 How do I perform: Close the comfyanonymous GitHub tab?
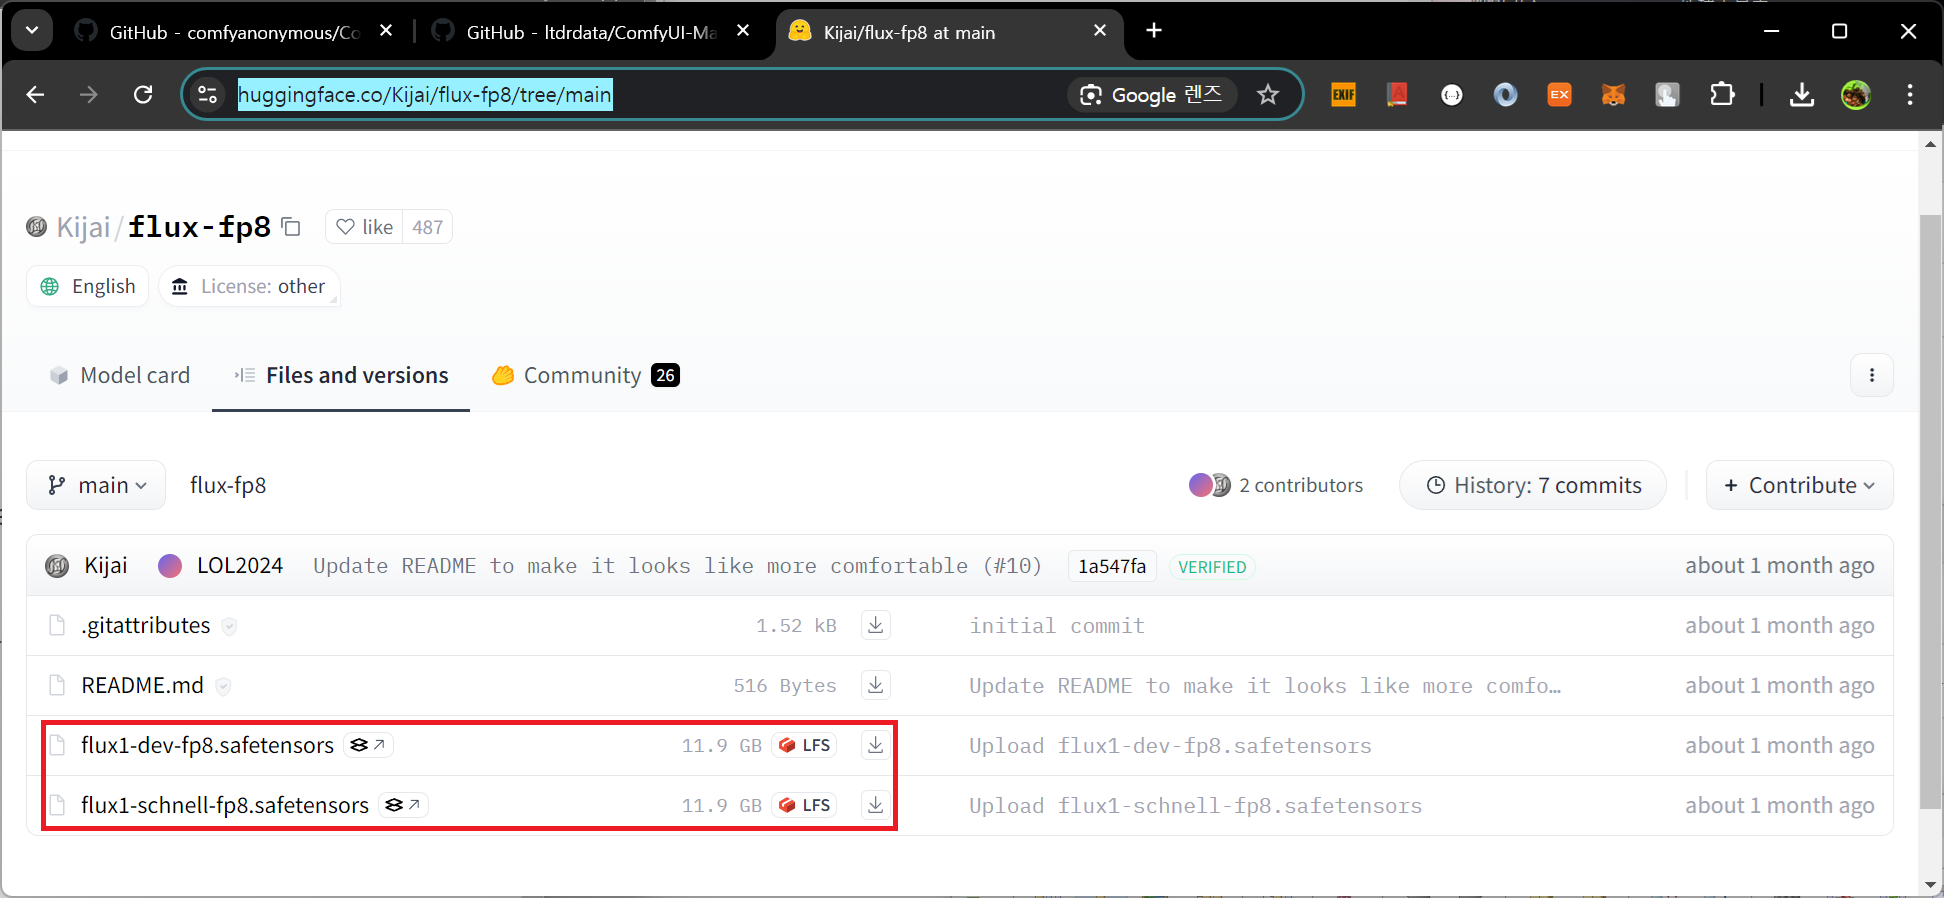click(386, 31)
